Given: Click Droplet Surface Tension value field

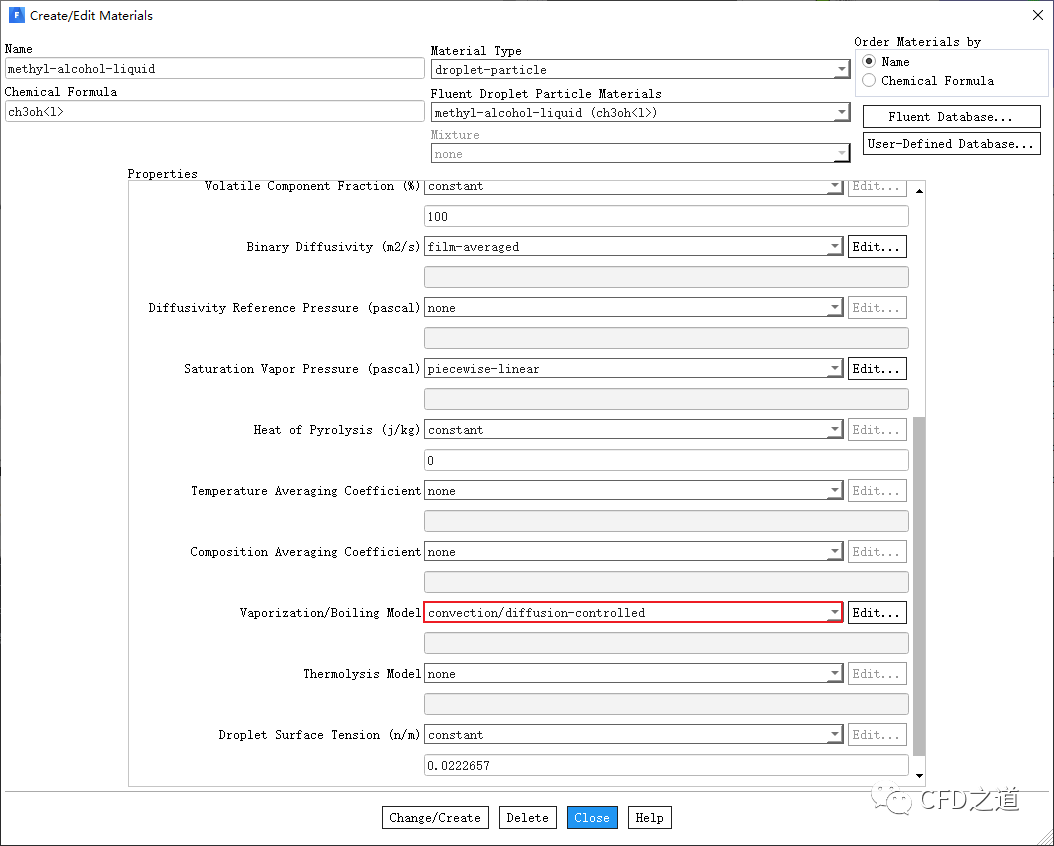Looking at the screenshot, I should pyautogui.click(x=665, y=766).
